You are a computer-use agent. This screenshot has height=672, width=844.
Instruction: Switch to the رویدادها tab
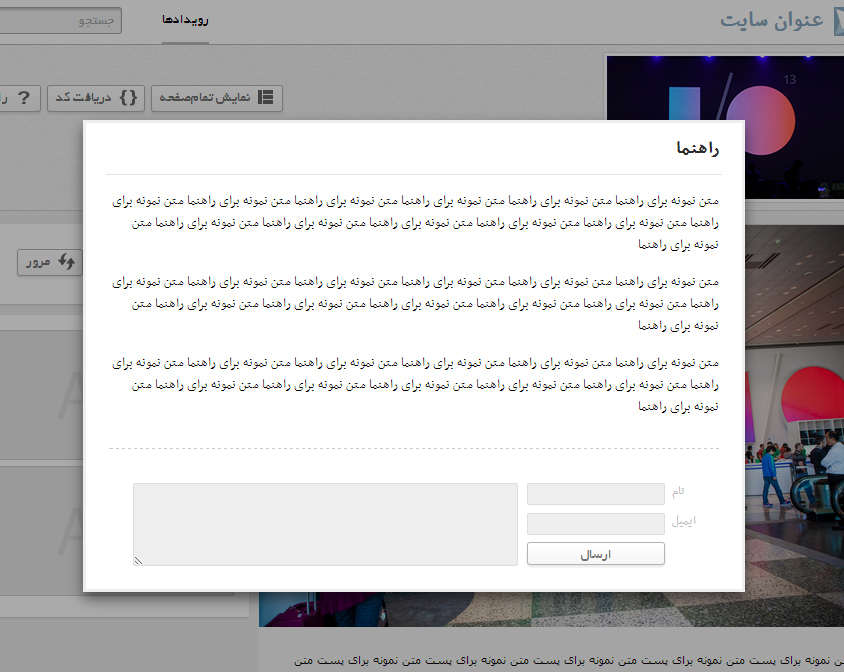[185, 19]
